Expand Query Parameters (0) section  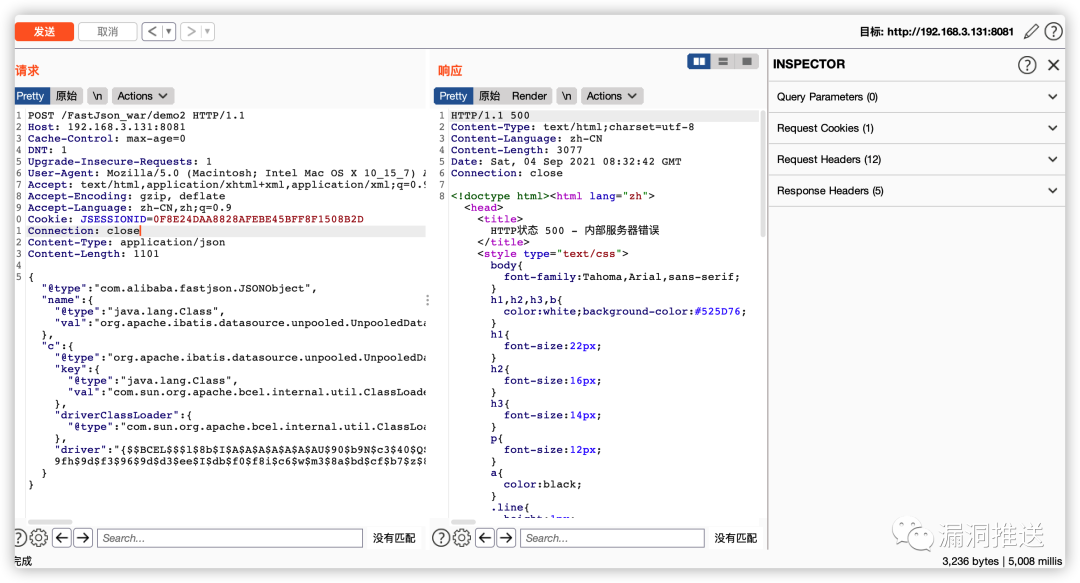pyautogui.click(x=917, y=97)
